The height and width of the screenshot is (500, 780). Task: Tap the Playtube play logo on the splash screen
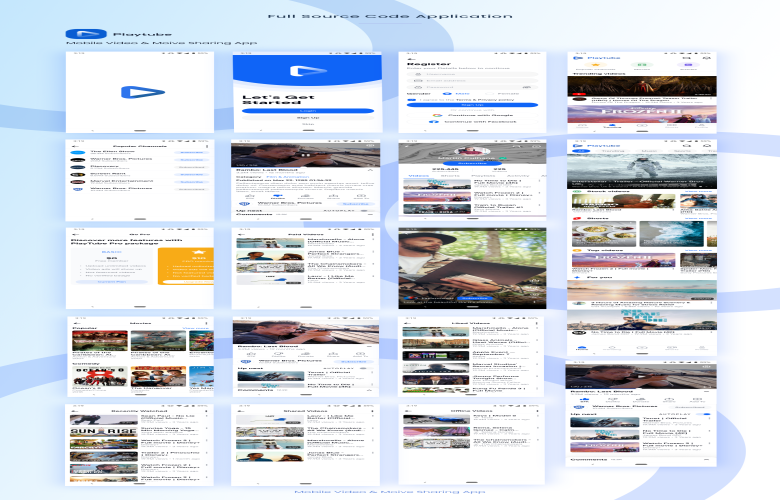[x=143, y=92]
